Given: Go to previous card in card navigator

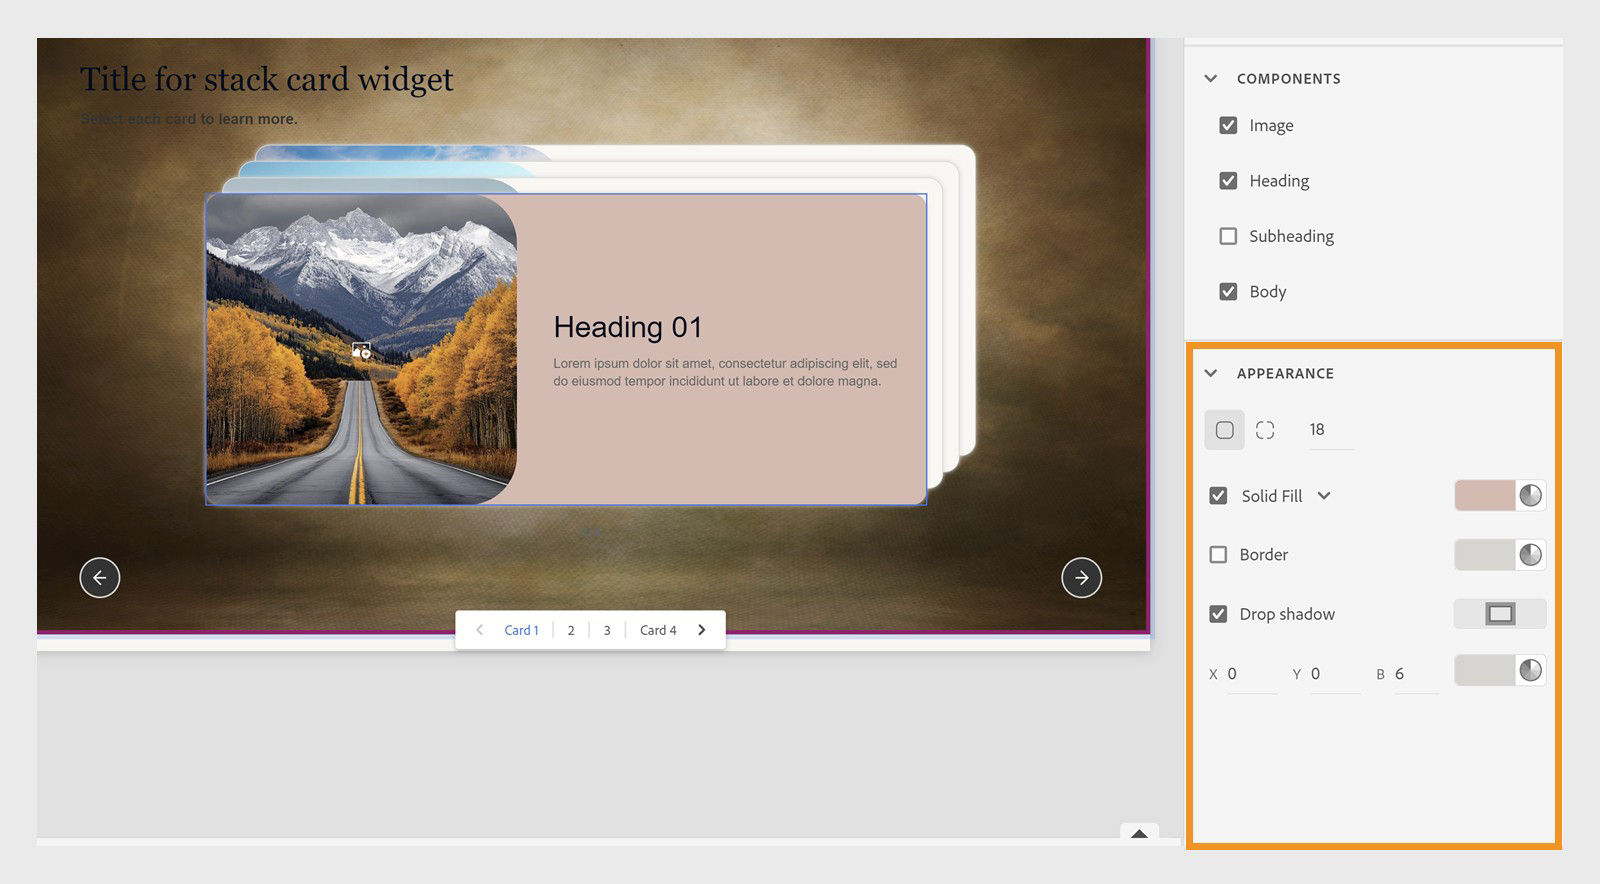Looking at the screenshot, I should coord(479,630).
